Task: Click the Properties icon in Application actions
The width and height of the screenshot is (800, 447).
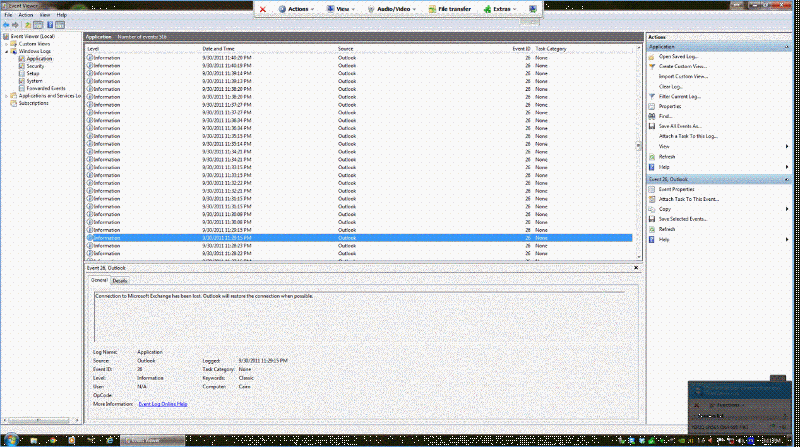Action: (652, 106)
